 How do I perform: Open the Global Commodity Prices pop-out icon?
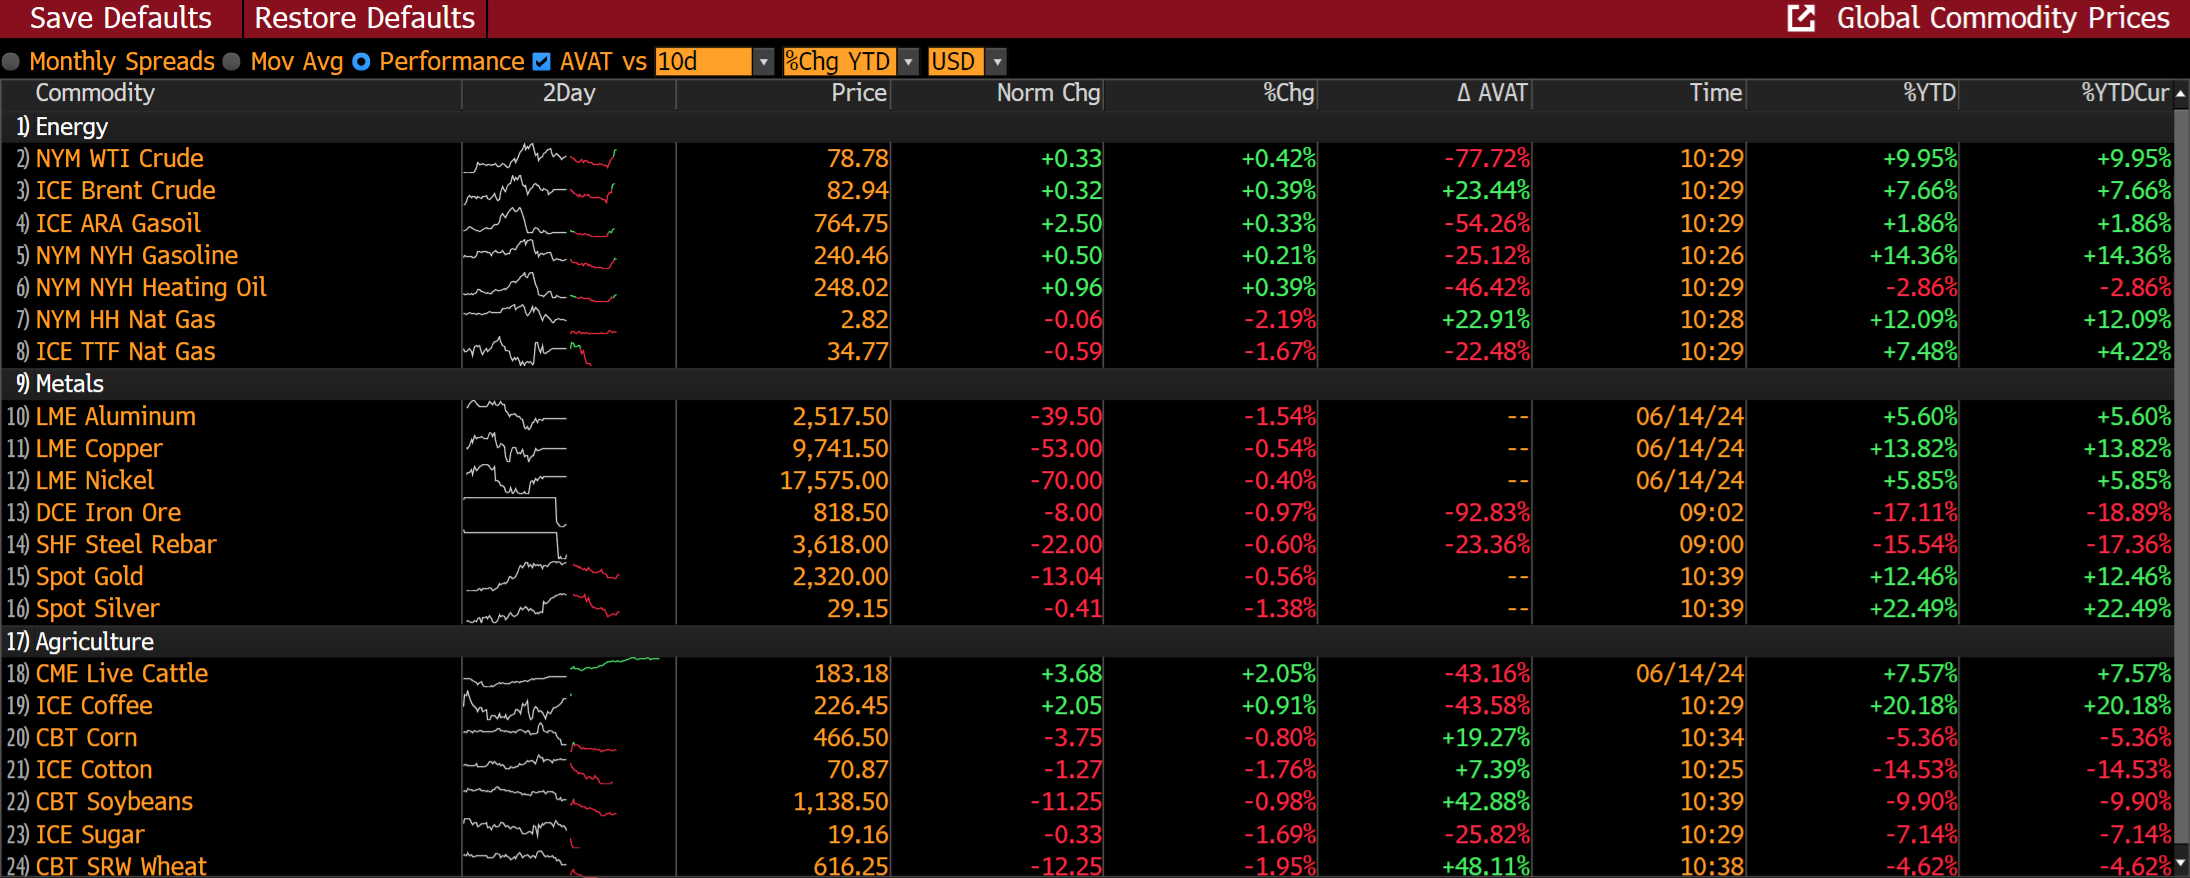(x=1800, y=18)
